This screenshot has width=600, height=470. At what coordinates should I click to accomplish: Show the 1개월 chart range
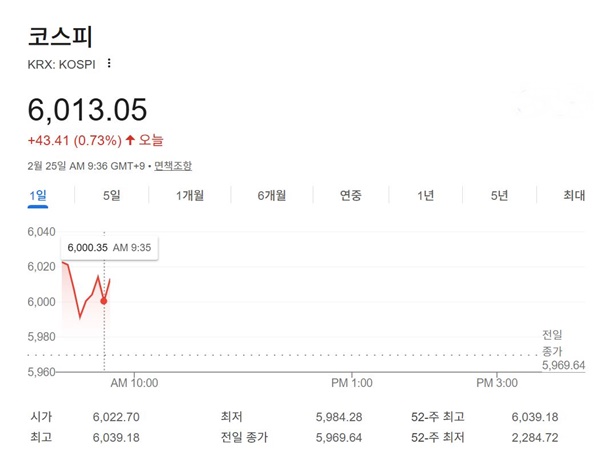[x=189, y=196]
